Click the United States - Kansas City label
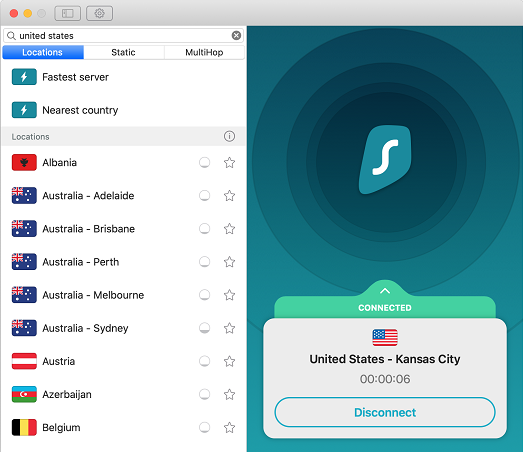 point(385,359)
